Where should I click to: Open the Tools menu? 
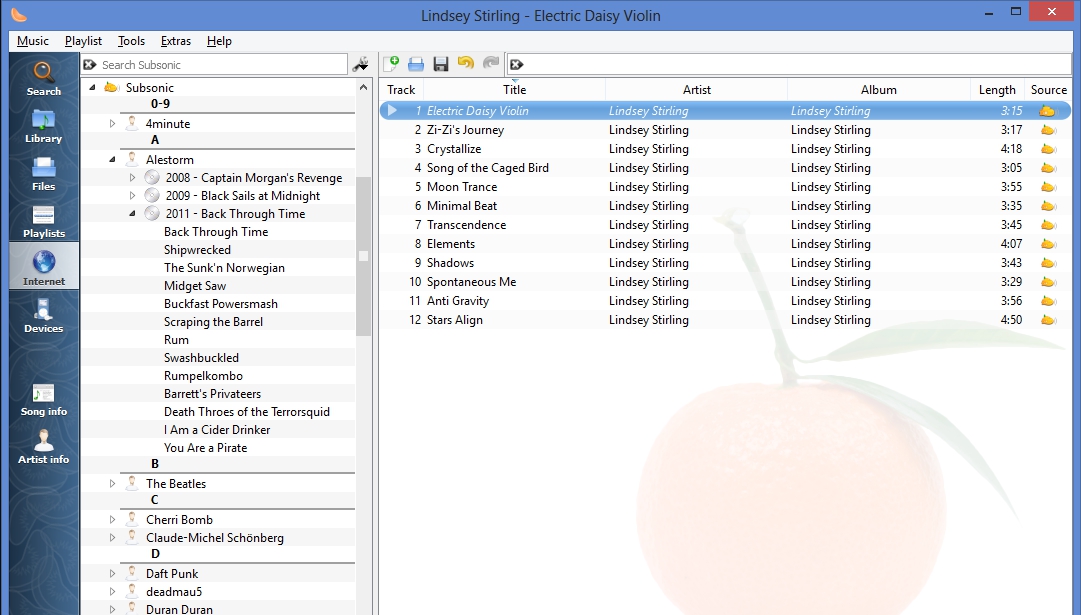pyautogui.click(x=131, y=41)
